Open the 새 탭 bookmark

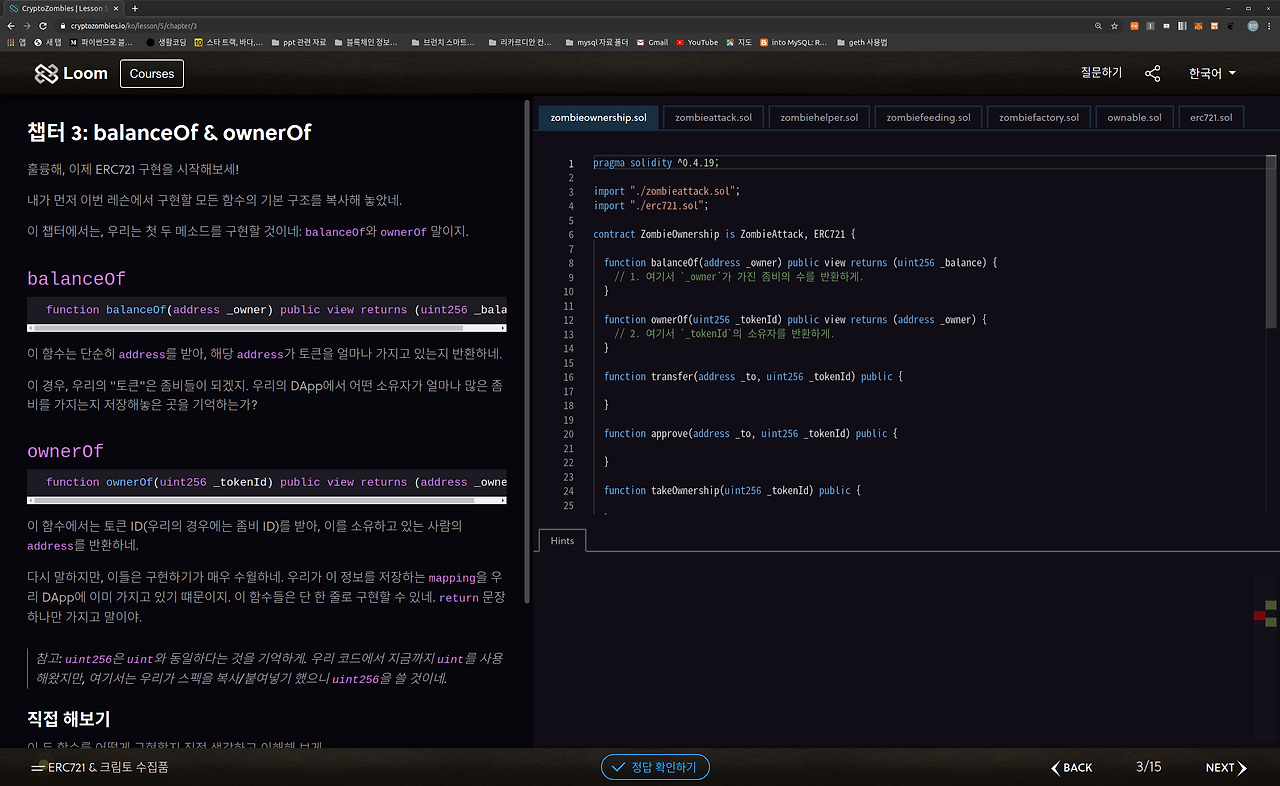click(x=48, y=42)
